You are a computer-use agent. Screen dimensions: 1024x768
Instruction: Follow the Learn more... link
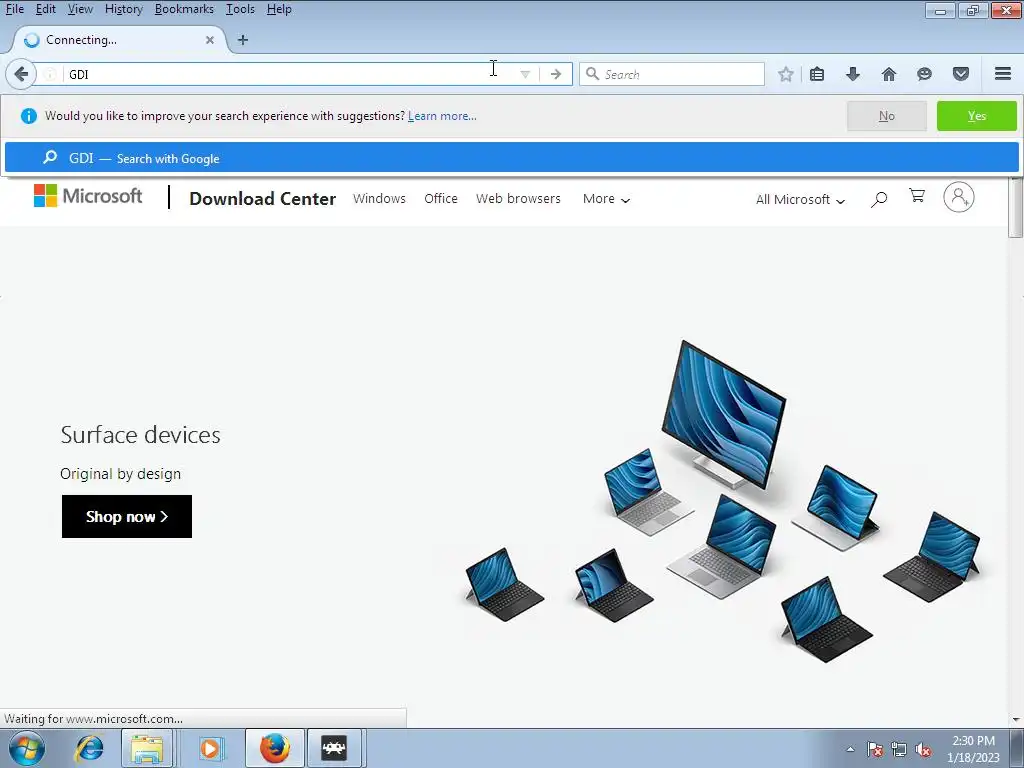pyautogui.click(x=442, y=116)
